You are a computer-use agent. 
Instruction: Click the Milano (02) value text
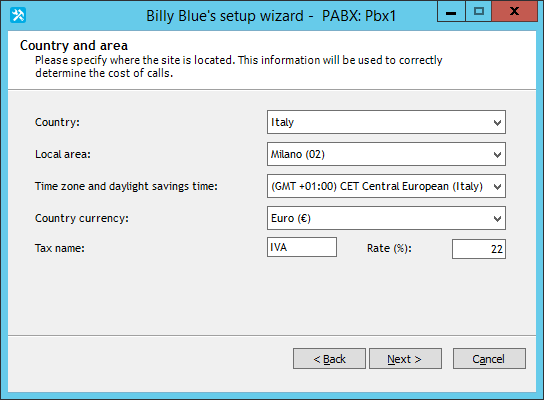(298, 154)
